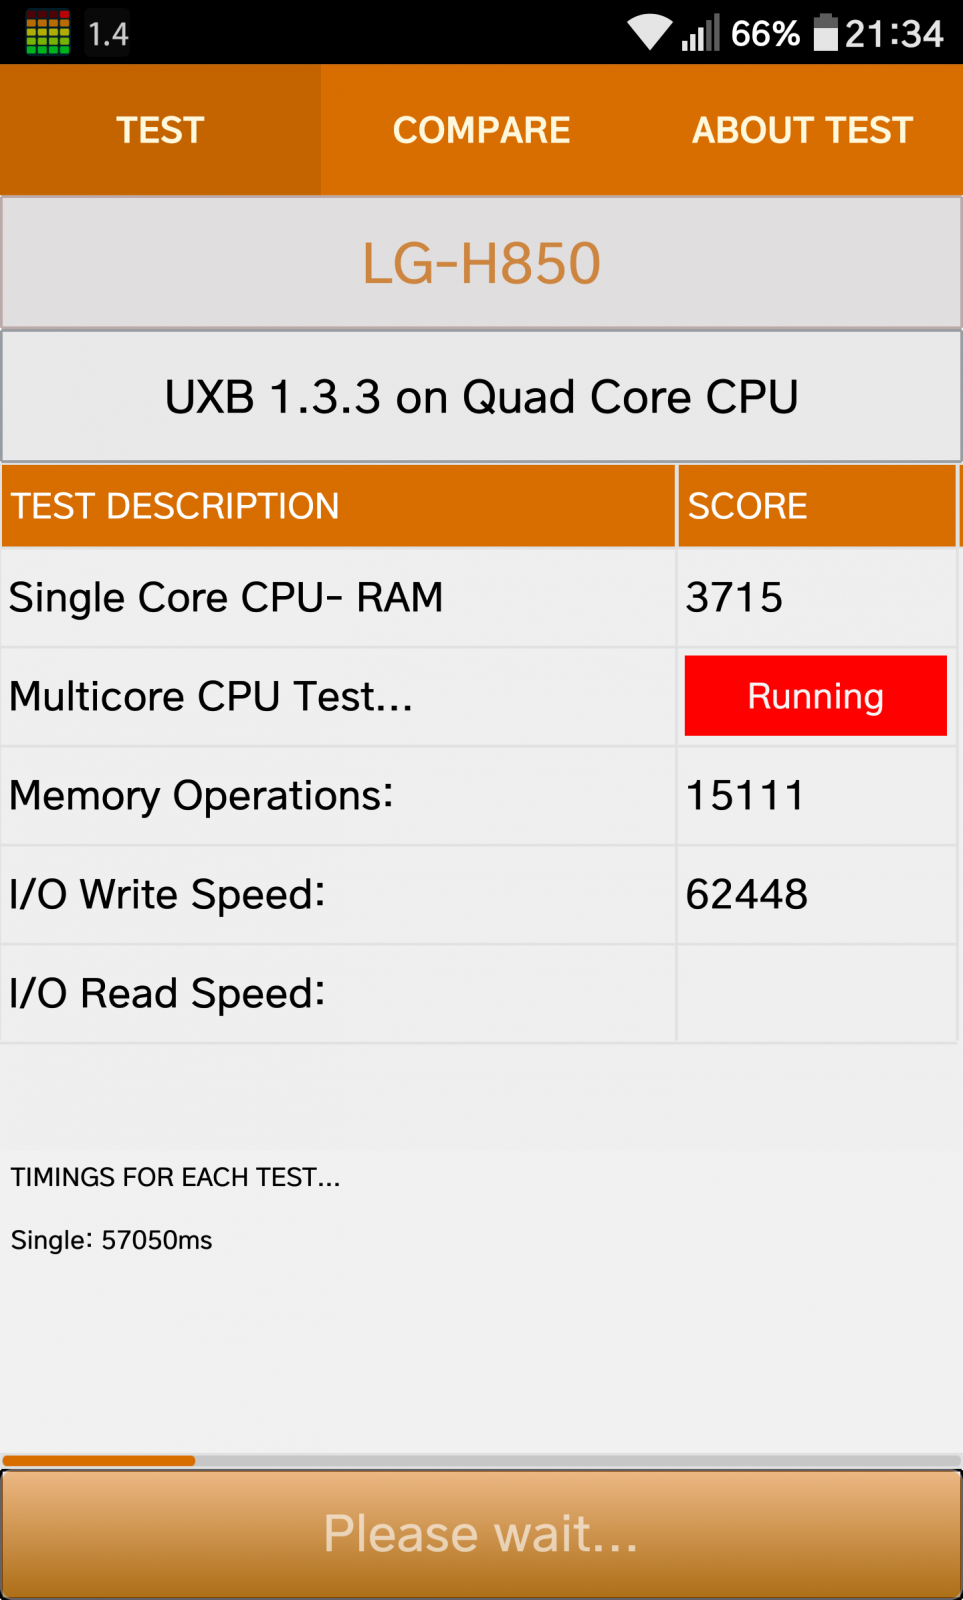This screenshot has height=1600, width=963.
Task: Tap the UXB 1.3.3 on Quad Core CPU box
Action: pos(481,397)
